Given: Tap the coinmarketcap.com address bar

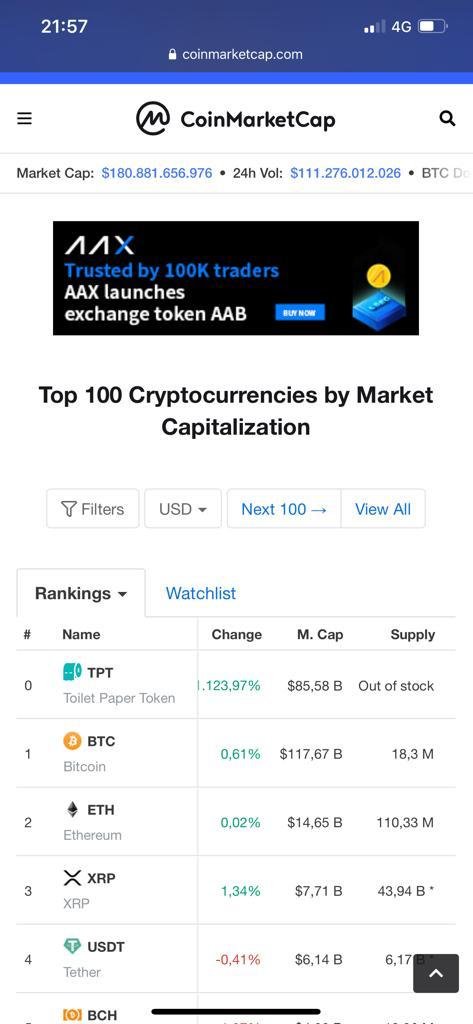Looking at the screenshot, I should coord(236,54).
